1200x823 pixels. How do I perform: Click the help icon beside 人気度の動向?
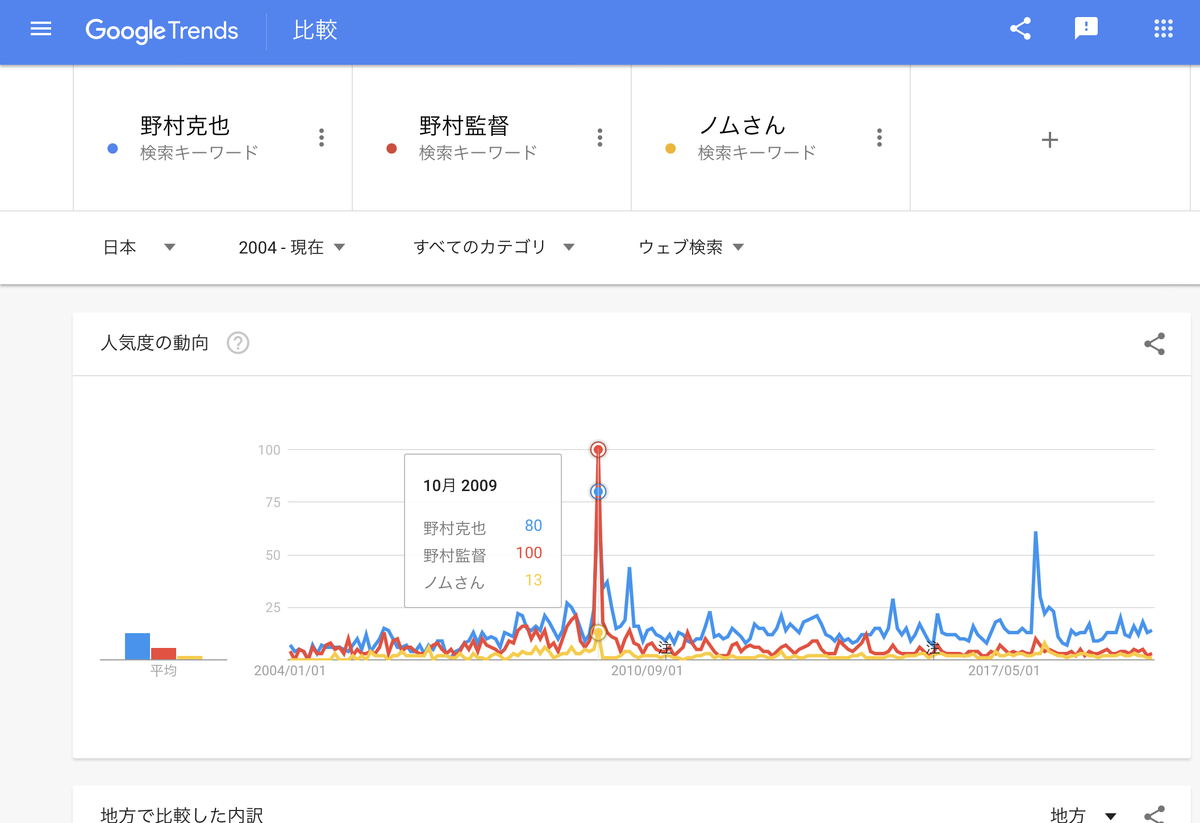pyautogui.click(x=238, y=343)
